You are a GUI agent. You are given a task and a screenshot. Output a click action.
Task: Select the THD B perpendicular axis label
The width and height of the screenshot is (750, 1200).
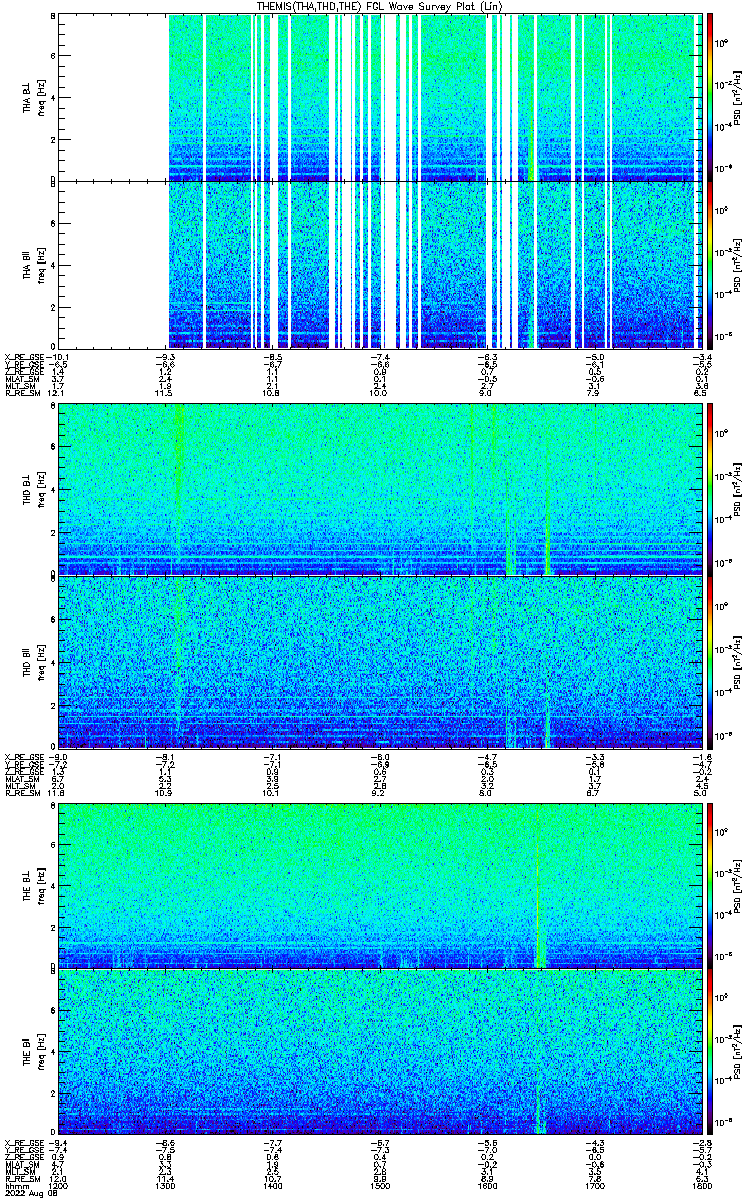tap(26, 489)
